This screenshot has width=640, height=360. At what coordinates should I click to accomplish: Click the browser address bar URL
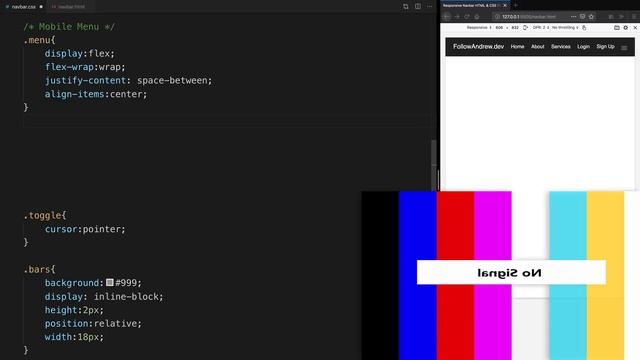pyautogui.click(x=529, y=17)
